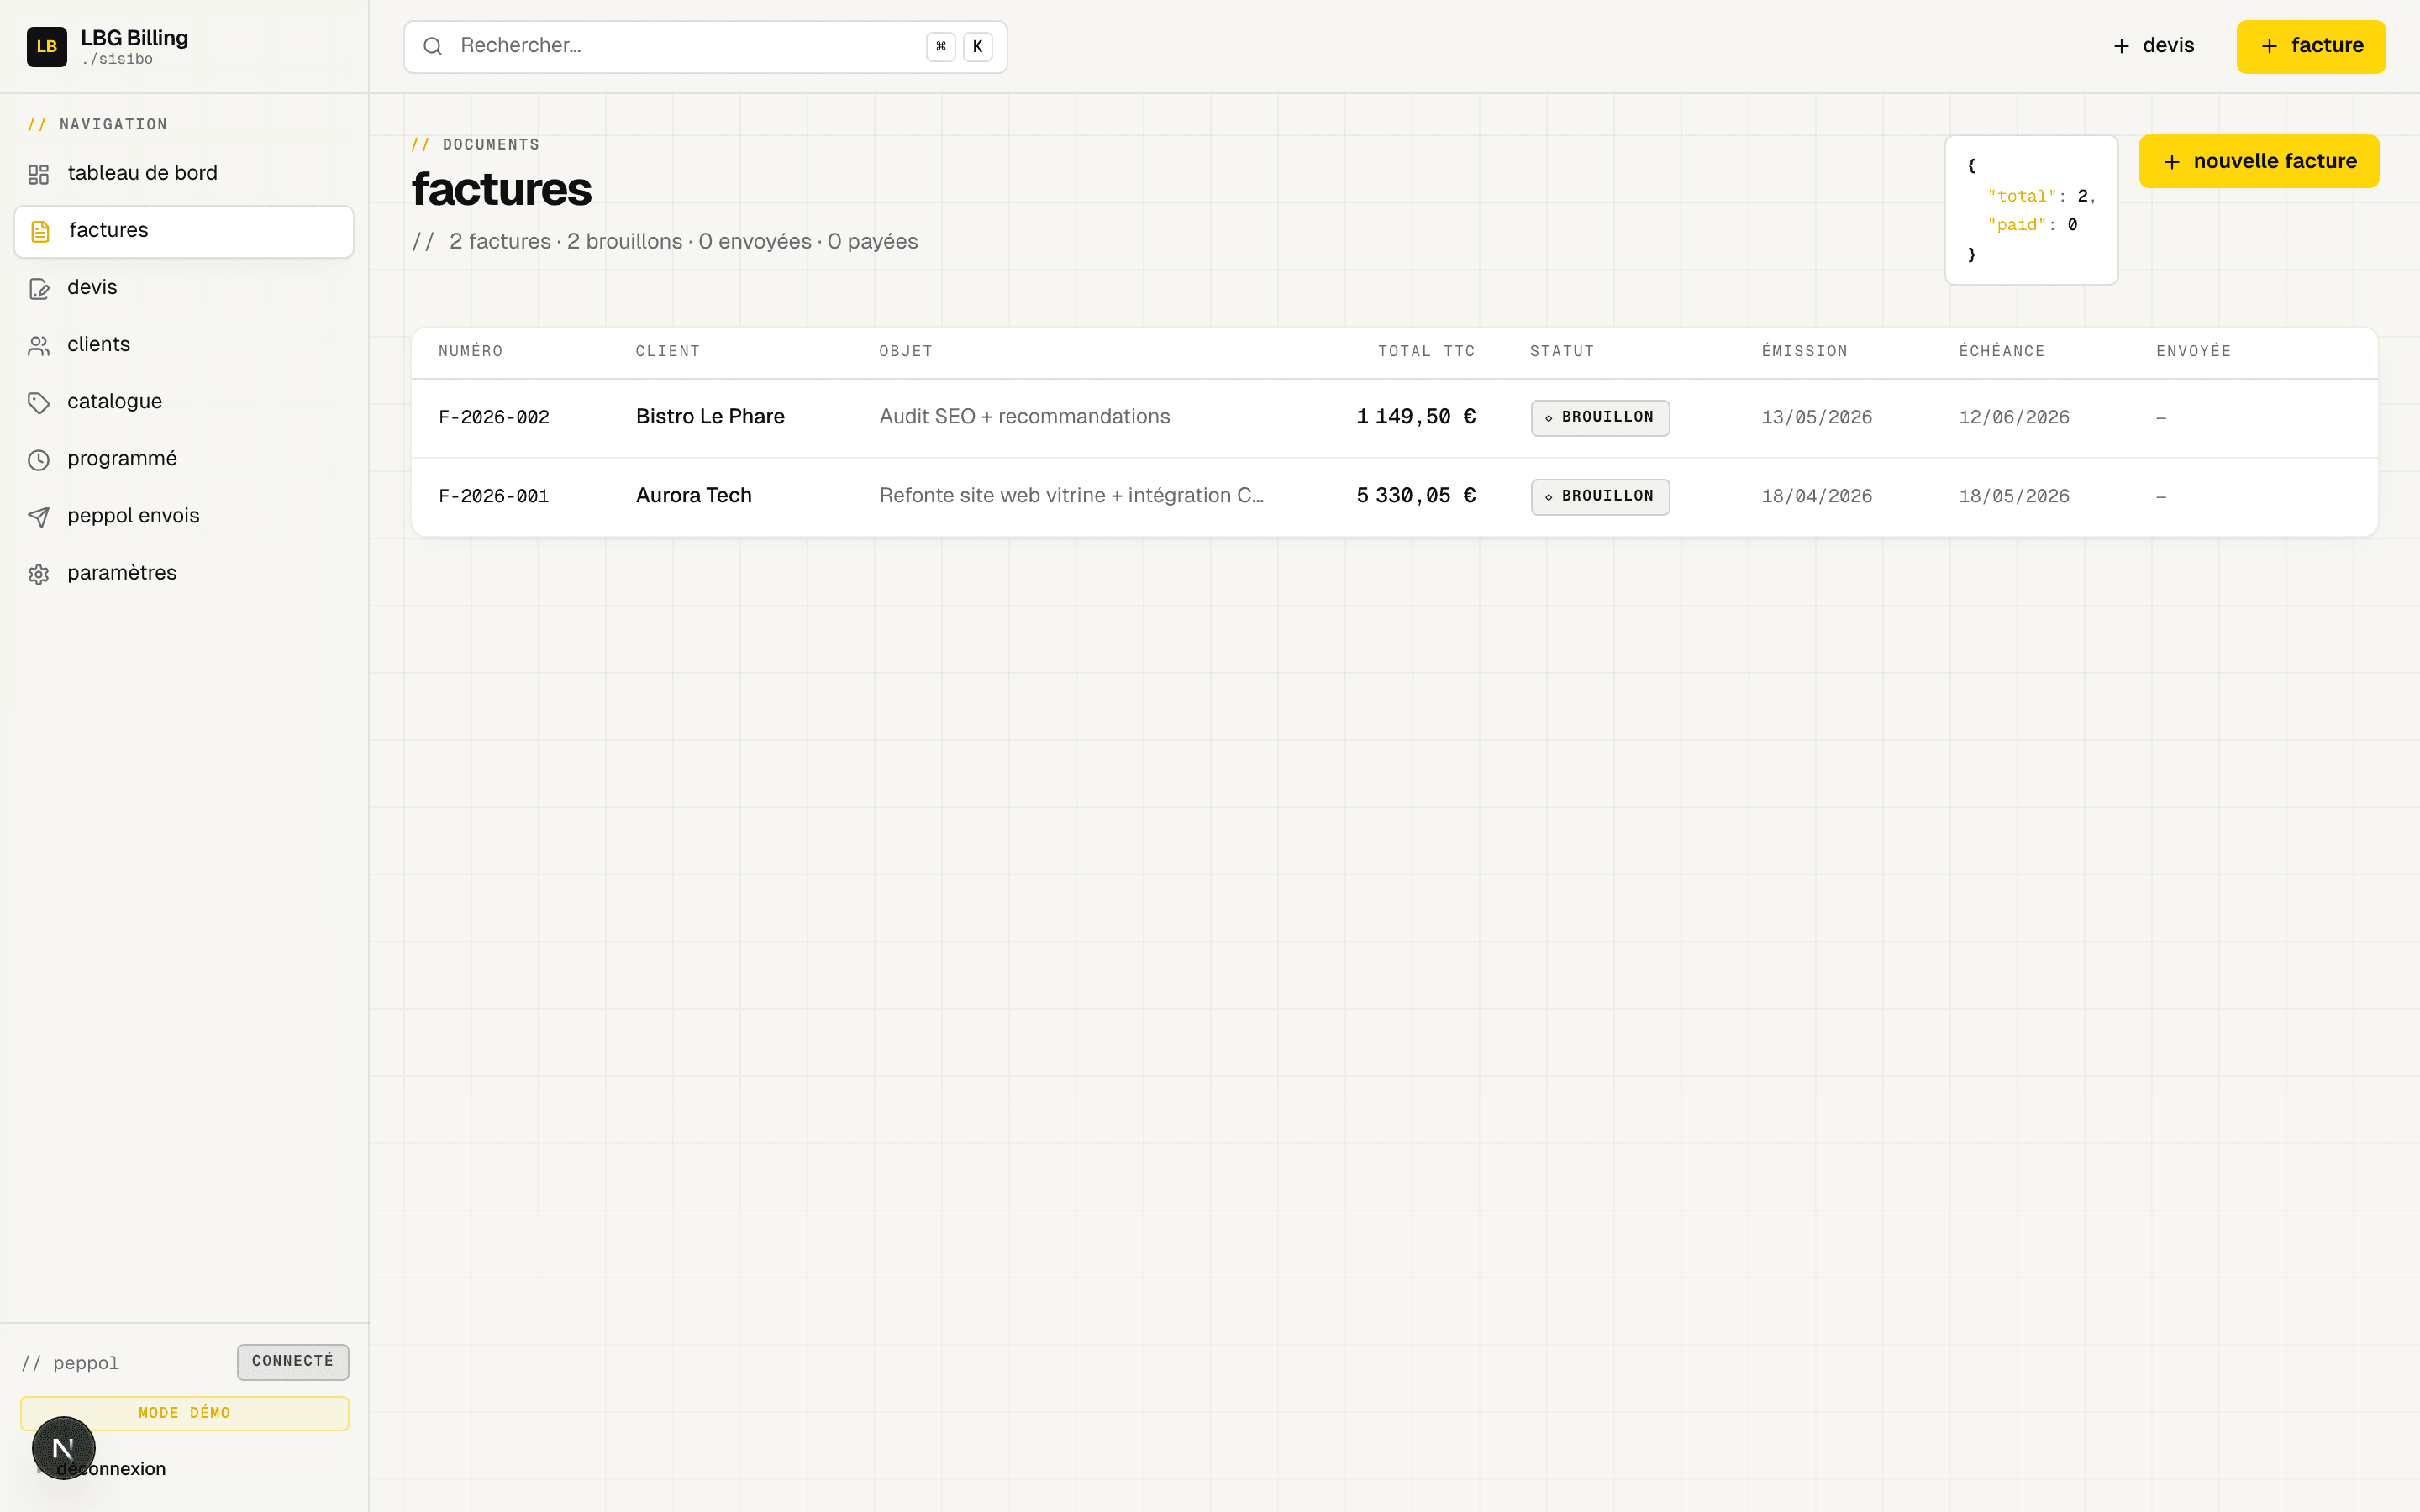
Task: Click the JSON total/paid stats card
Action: tap(2031, 210)
